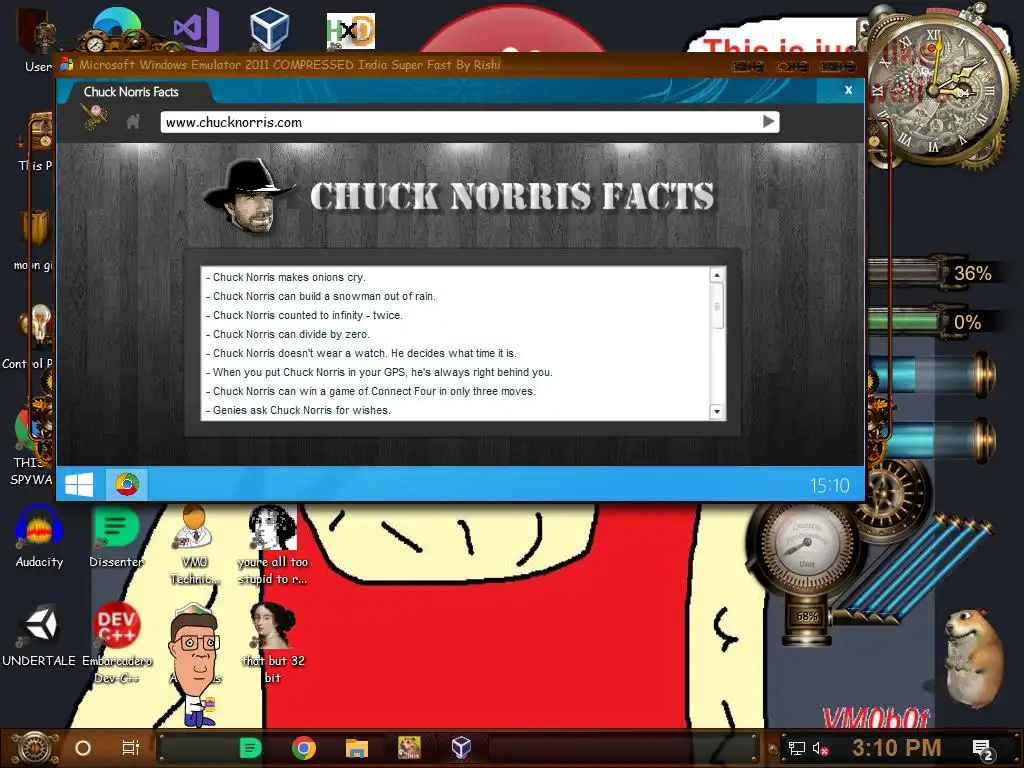Open the Chrome icon on emulator taskbar
The width and height of the screenshot is (1024, 768).
[x=127, y=485]
